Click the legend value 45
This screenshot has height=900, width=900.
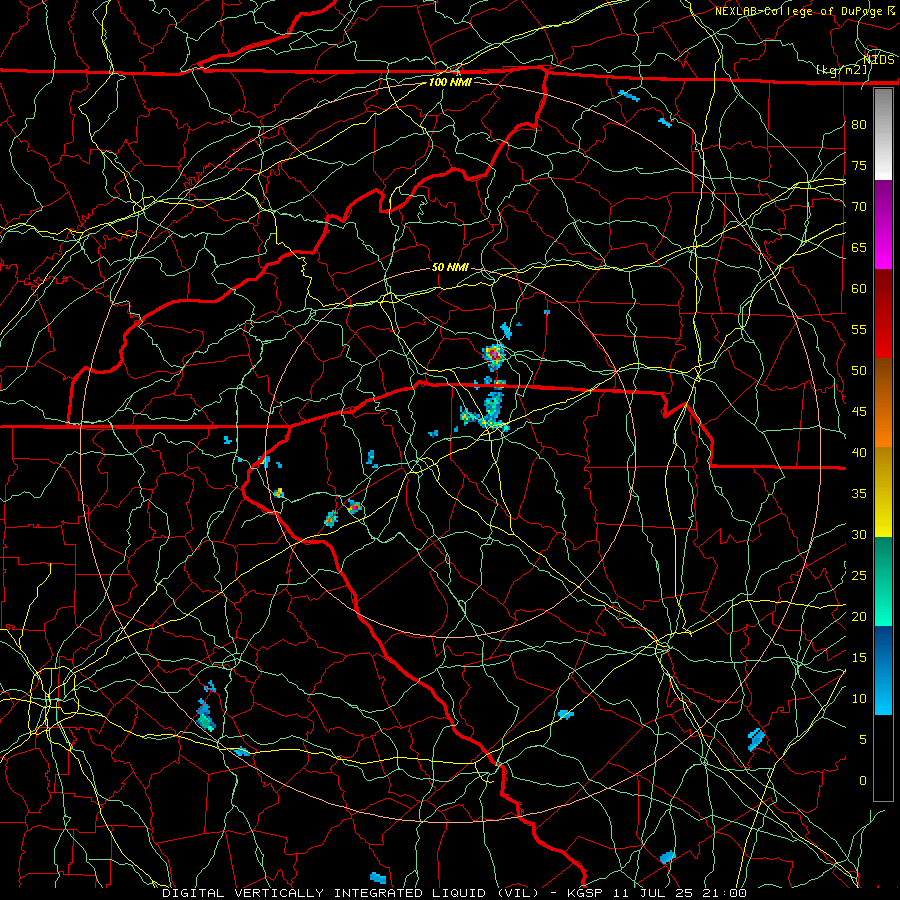point(859,412)
